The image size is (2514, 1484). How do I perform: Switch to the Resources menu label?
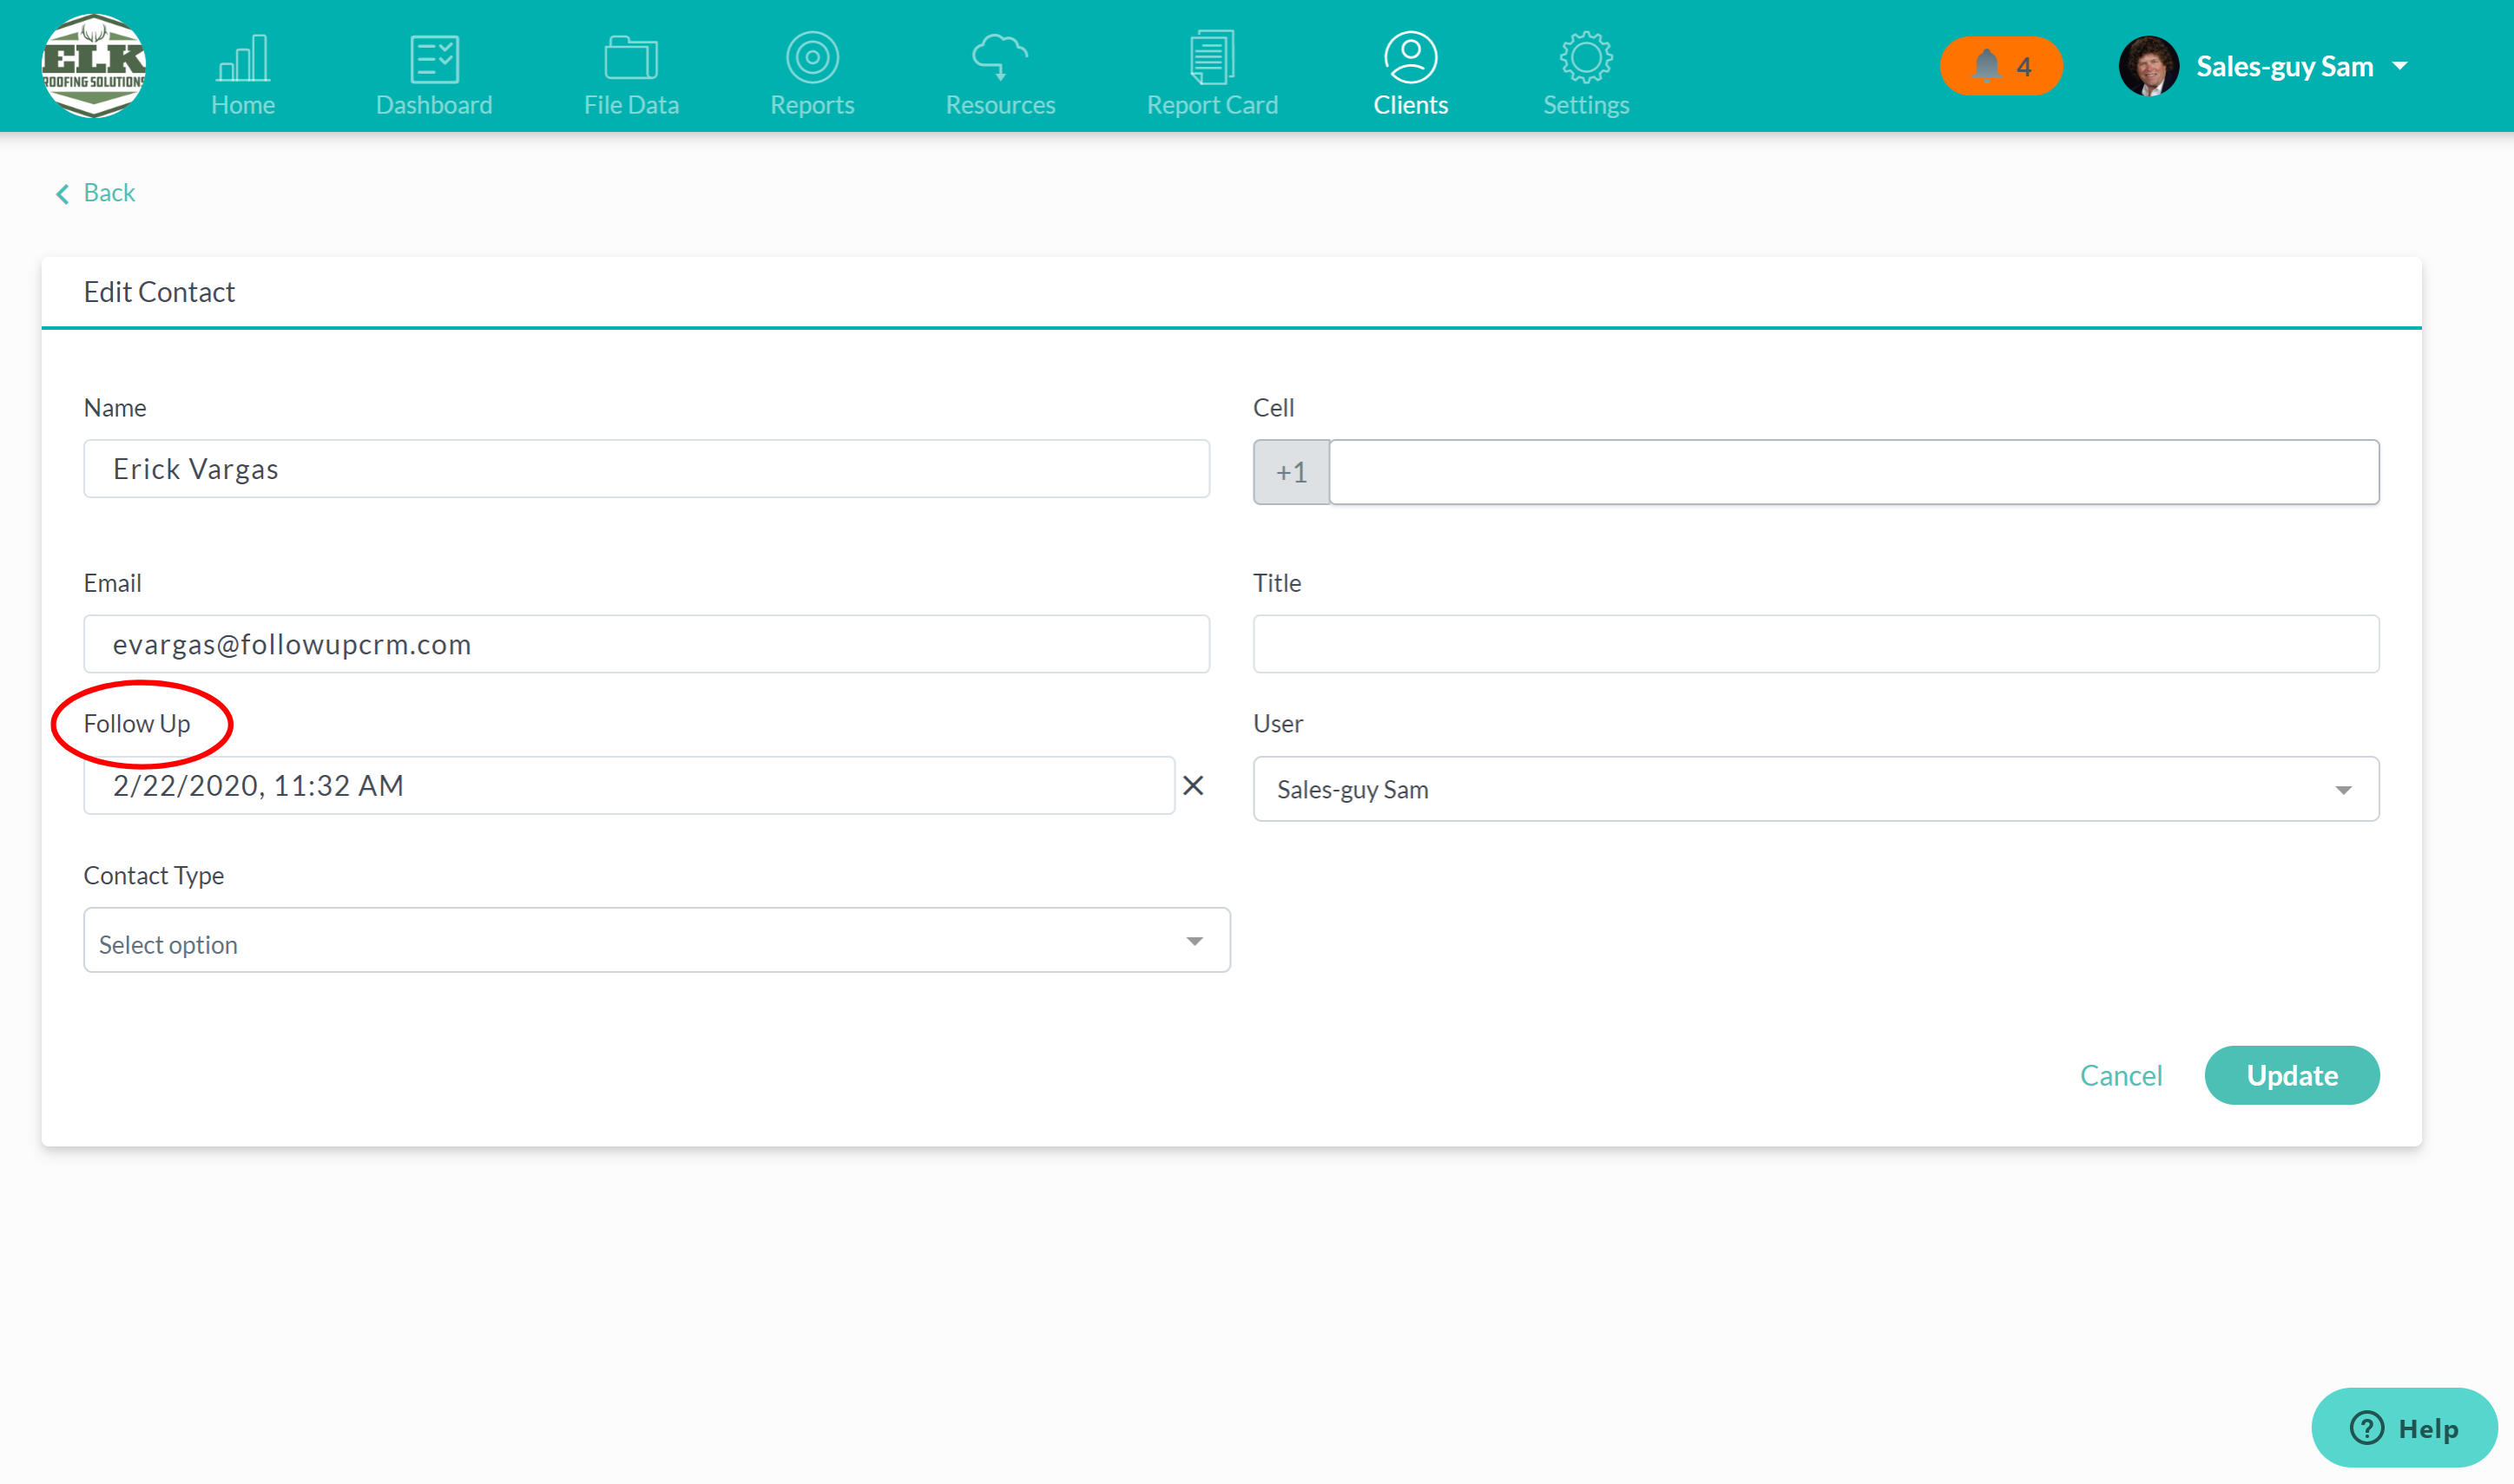tap(1000, 105)
